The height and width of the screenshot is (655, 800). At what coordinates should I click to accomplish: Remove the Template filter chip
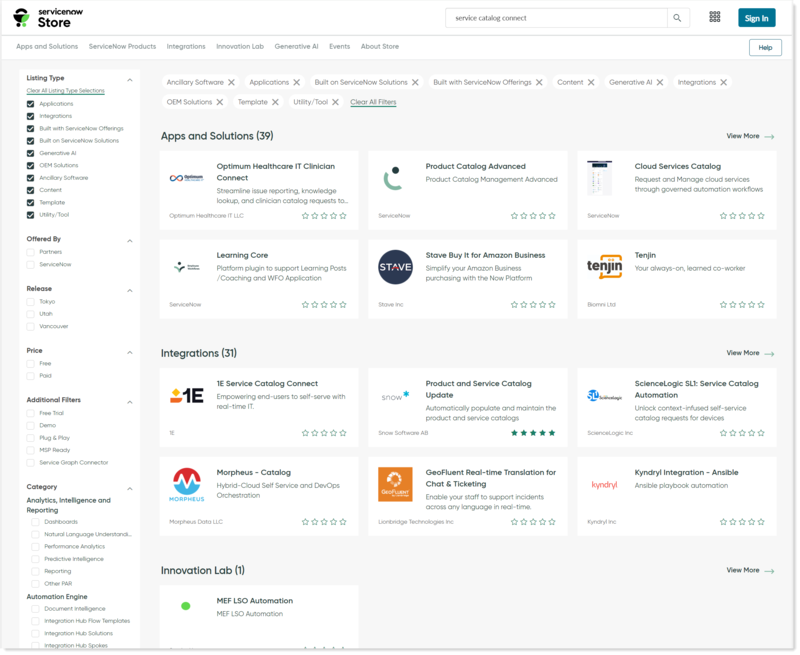tap(276, 102)
